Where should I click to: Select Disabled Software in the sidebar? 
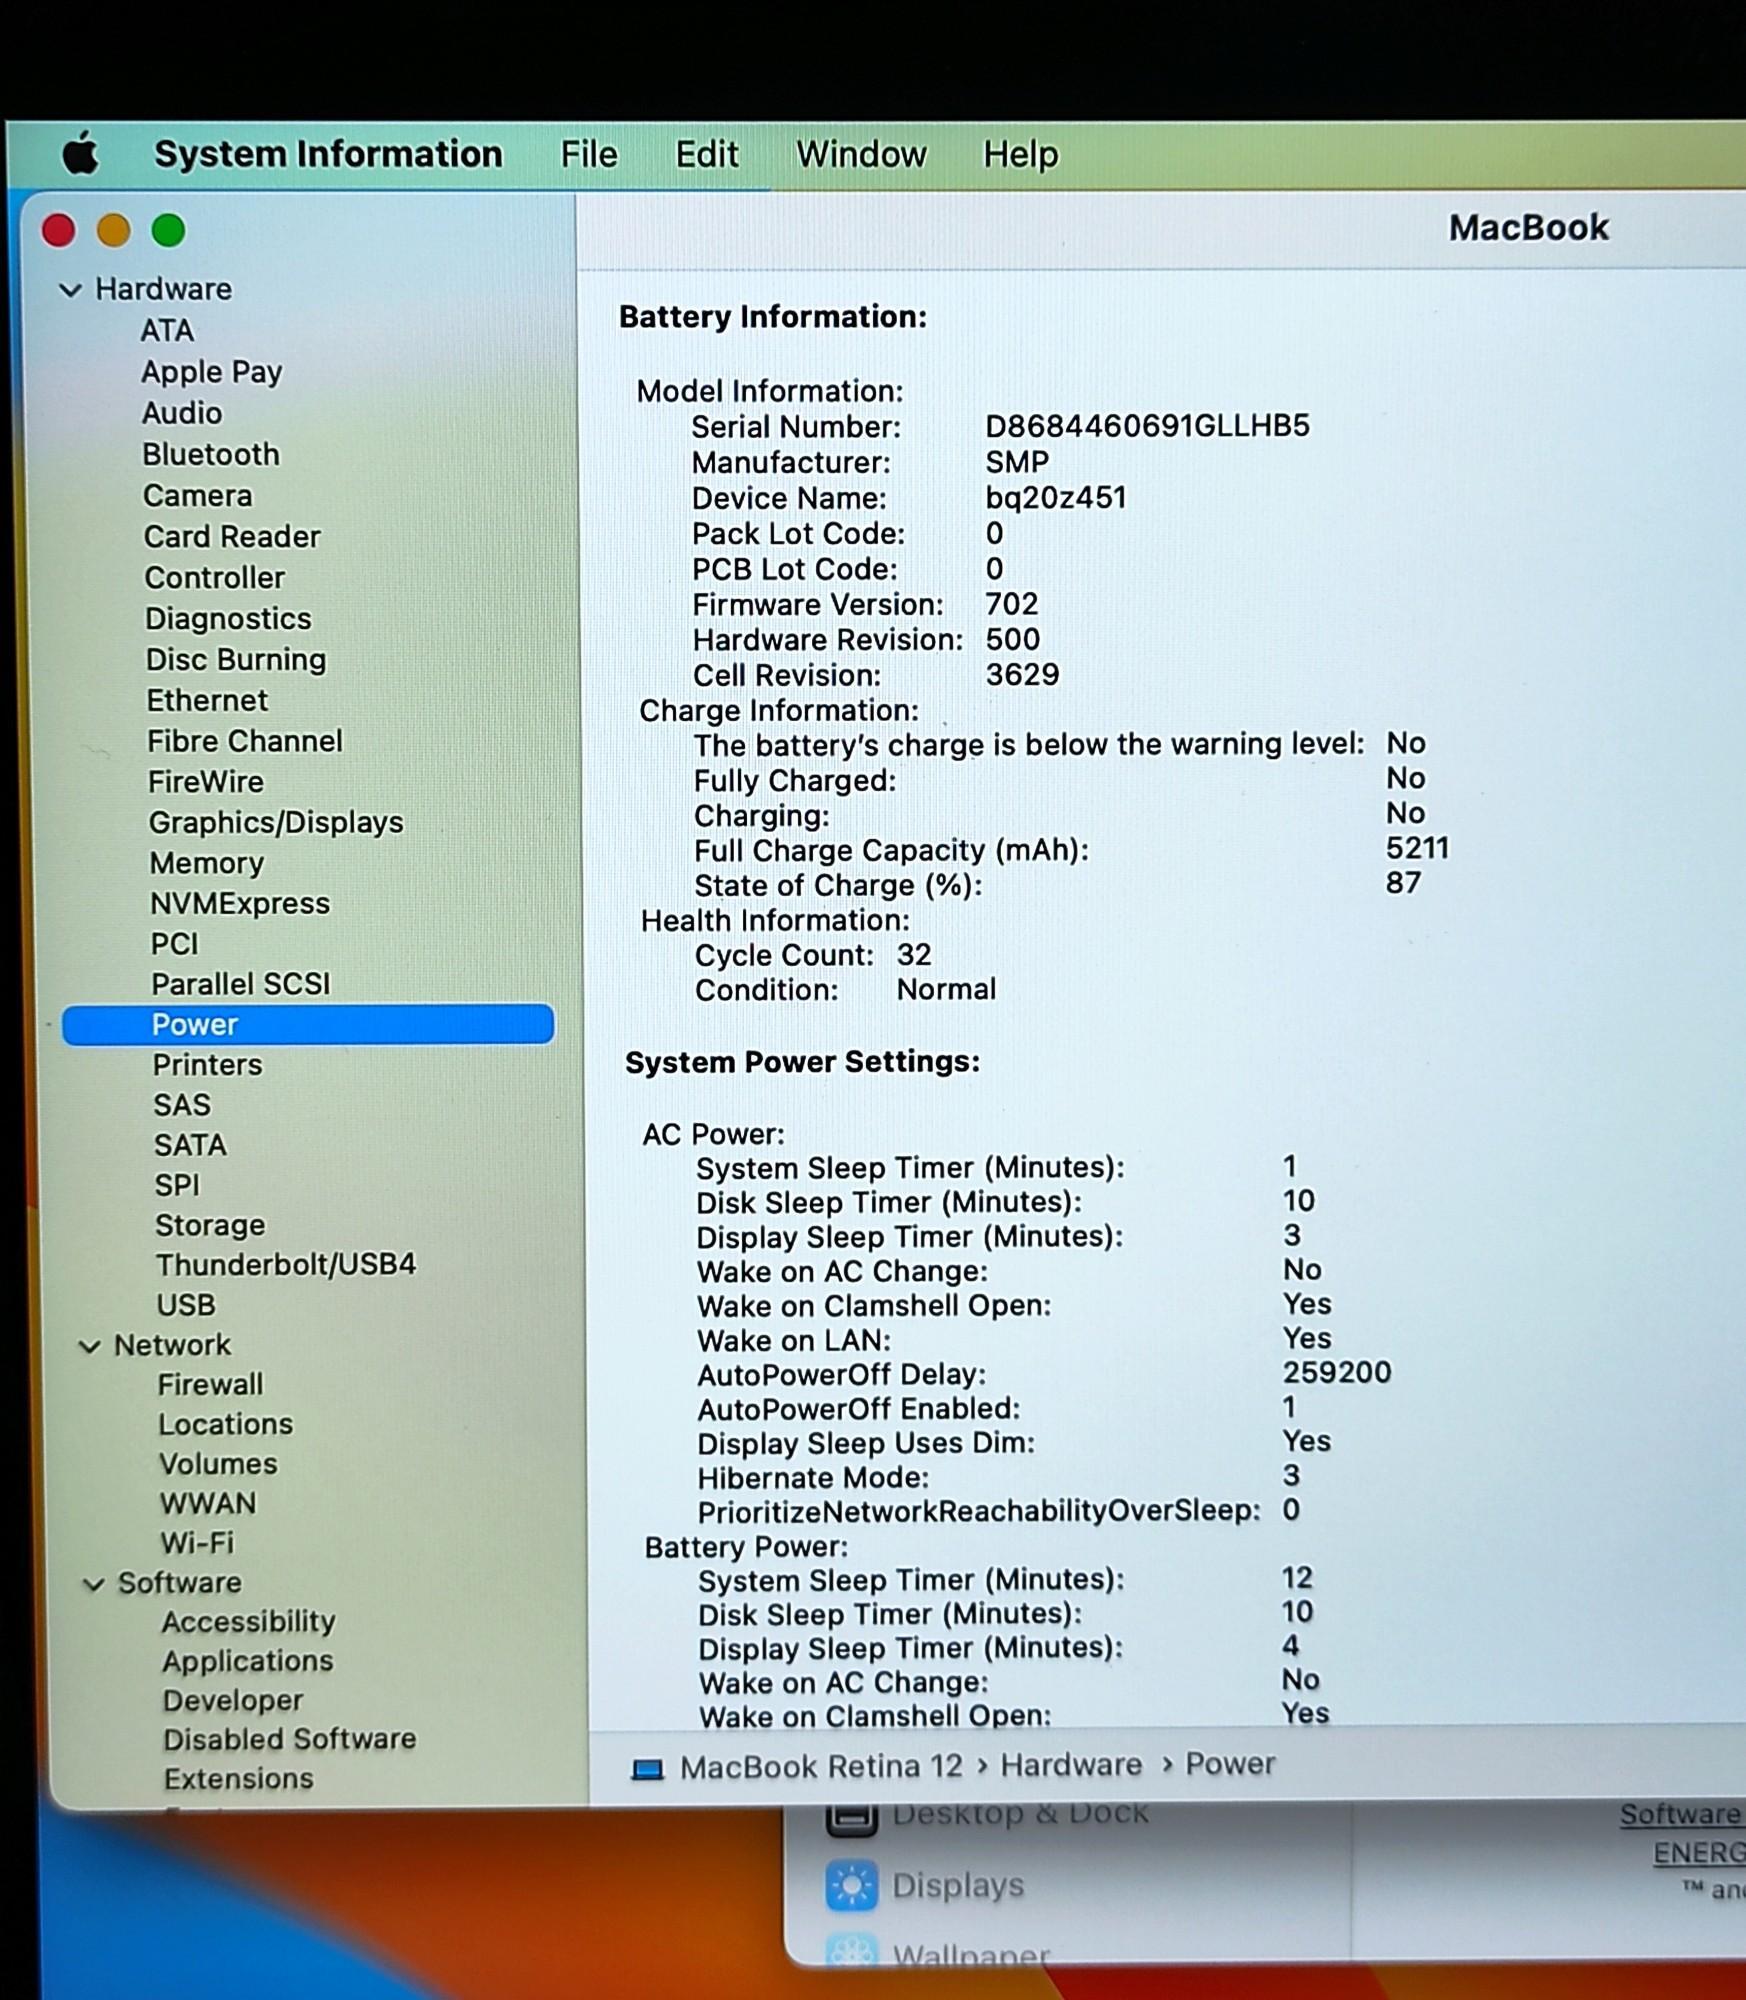[290, 1740]
